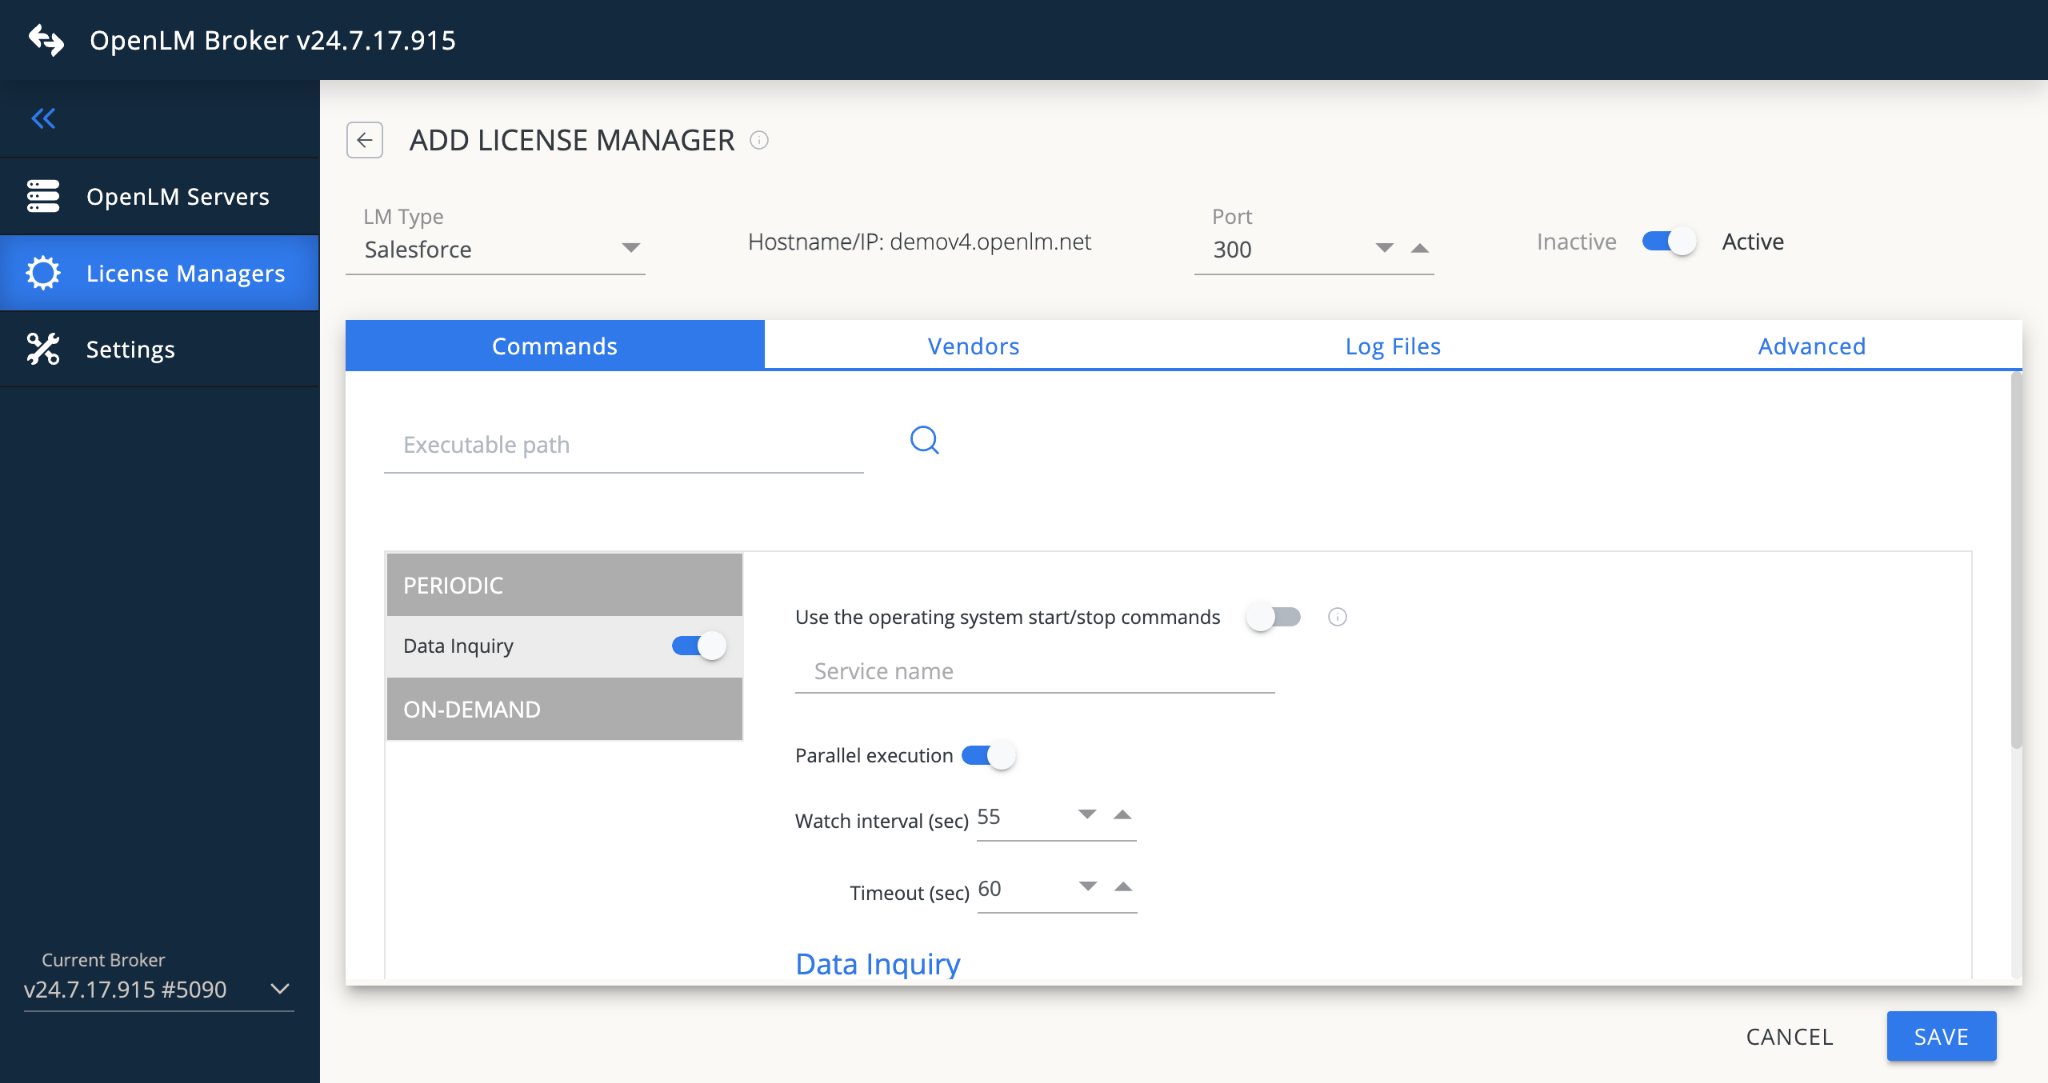Open Settings via the wrench icon
The height and width of the screenshot is (1083, 2048).
coord(44,349)
